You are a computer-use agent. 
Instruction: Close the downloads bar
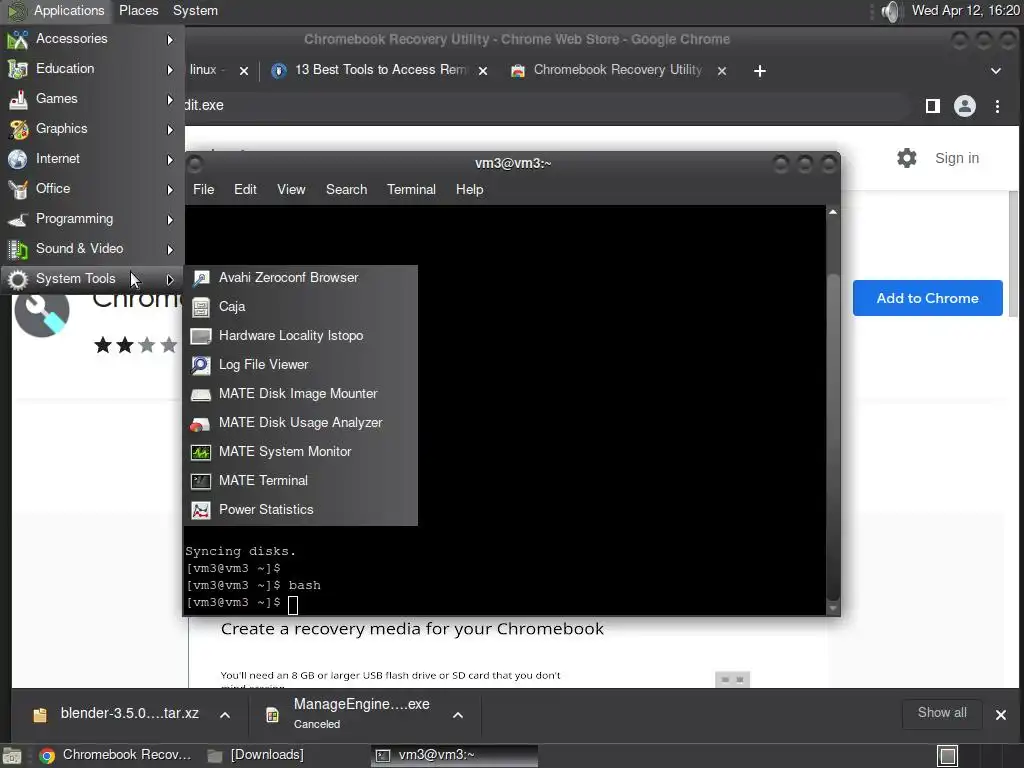(x=1000, y=715)
